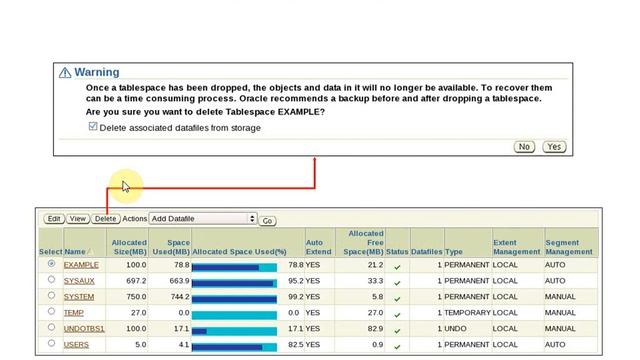The image size is (640, 360).
Task: Select the SYSTEM tablespace radio button
Action: (x=51, y=296)
